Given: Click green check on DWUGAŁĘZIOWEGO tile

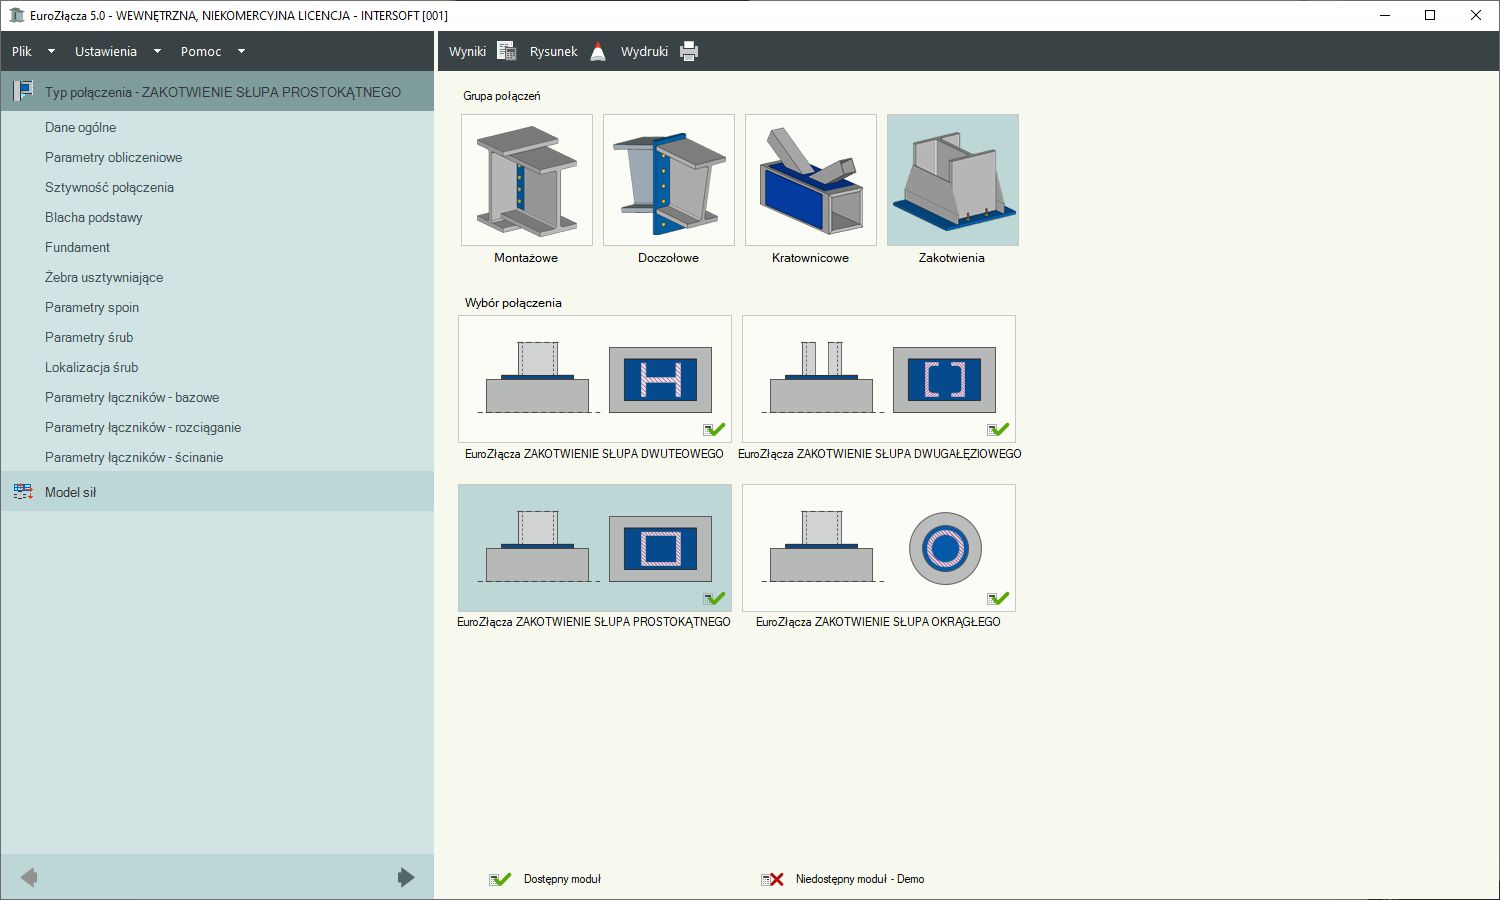Looking at the screenshot, I should coord(998,430).
